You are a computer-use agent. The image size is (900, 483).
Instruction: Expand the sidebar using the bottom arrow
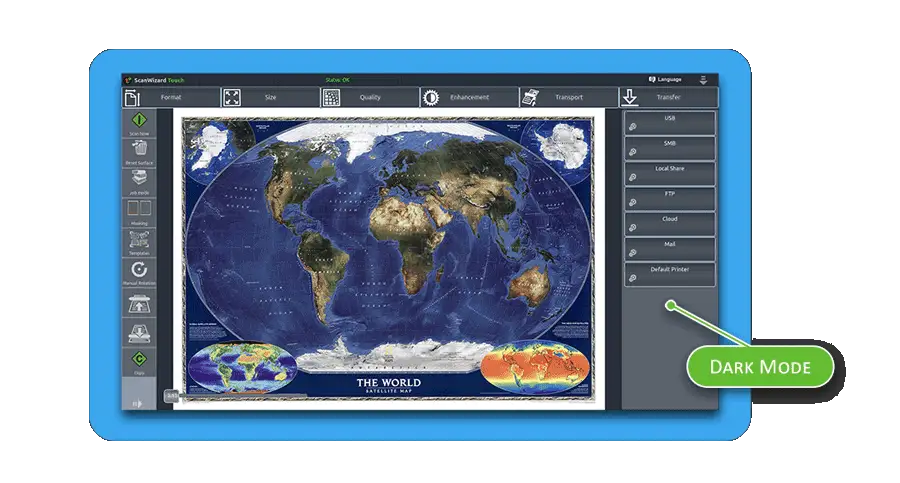tap(138, 404)
